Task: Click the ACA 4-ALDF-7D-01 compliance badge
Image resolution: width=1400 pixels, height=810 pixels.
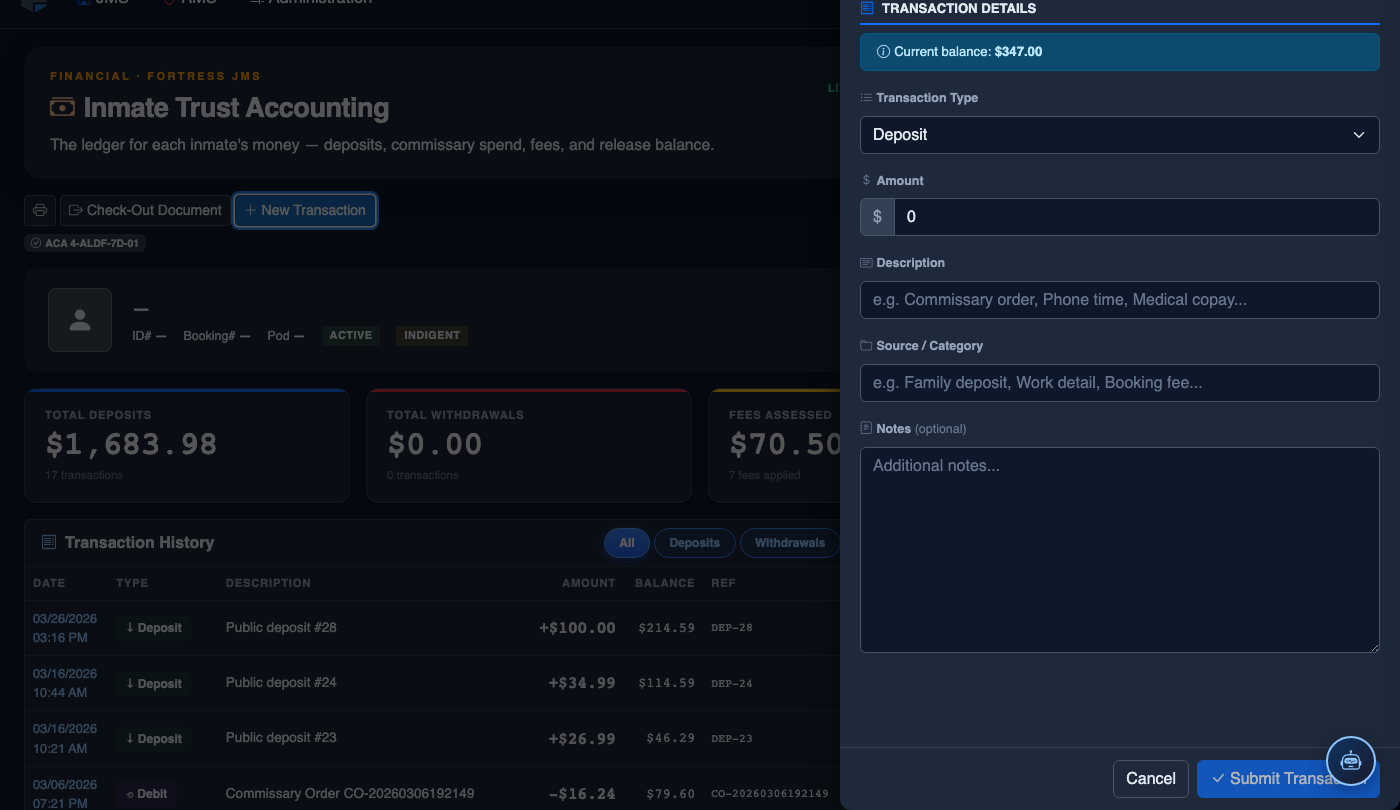Action: (x=85, y=243)
